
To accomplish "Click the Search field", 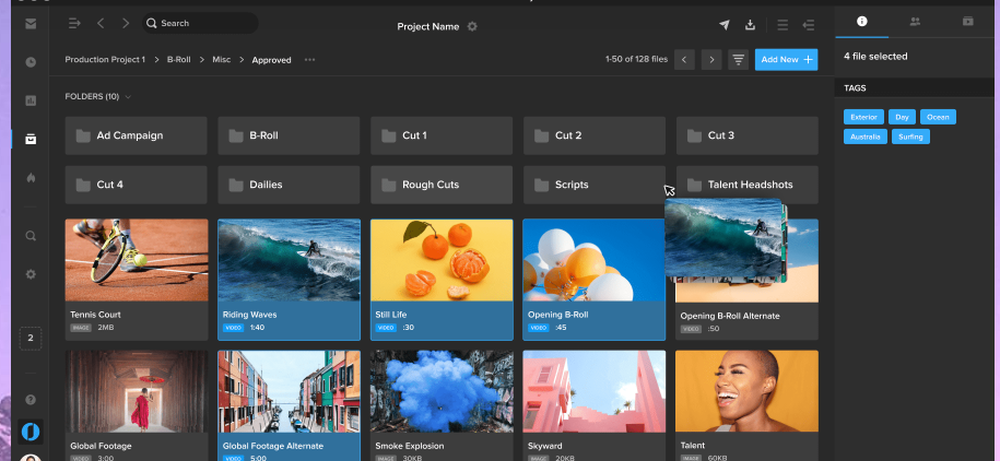I will [200, 23].
